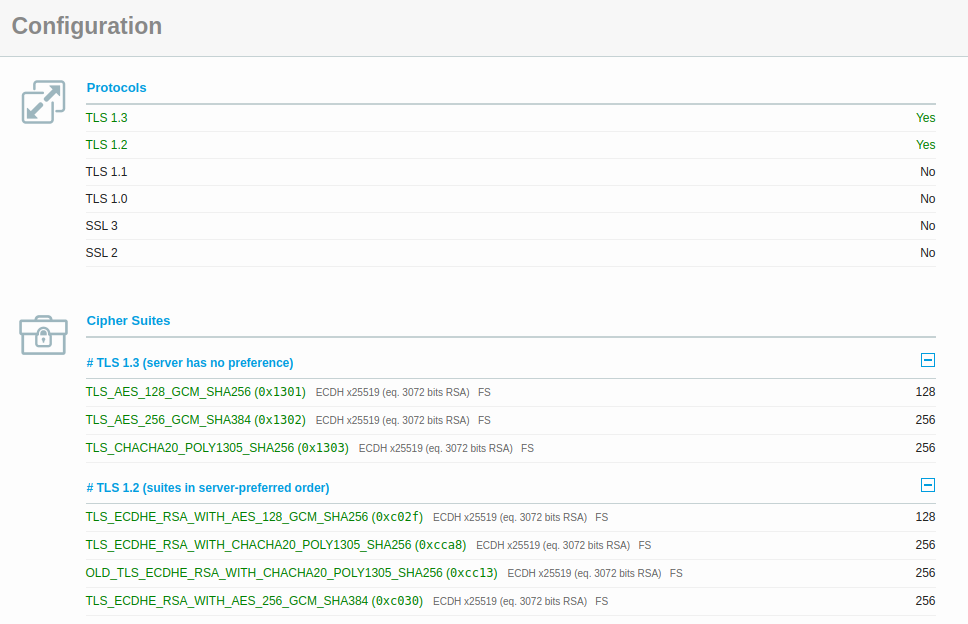Viewport: 968px width, 624px height.
Task: Click the '# TLS 1.2 (suites in server-preferred order)' header
Action: click(x=207, y=488)
